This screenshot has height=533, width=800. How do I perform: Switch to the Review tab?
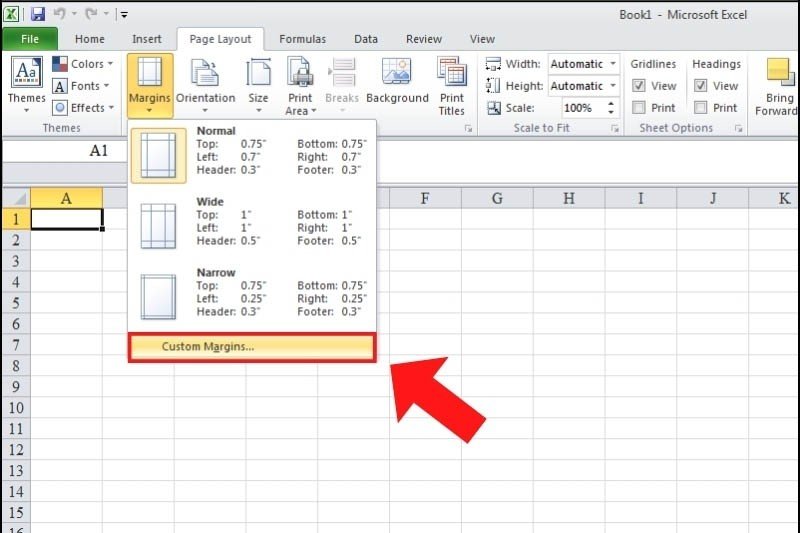click(x=423, y=39)
